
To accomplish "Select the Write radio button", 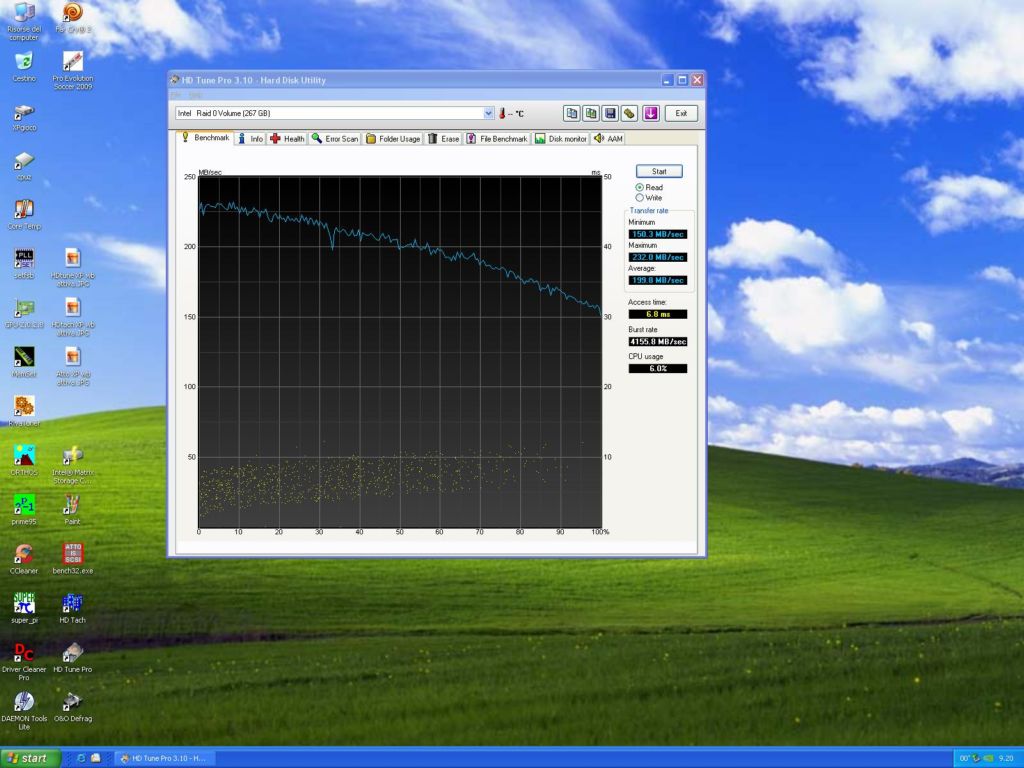I will (640, 198).
